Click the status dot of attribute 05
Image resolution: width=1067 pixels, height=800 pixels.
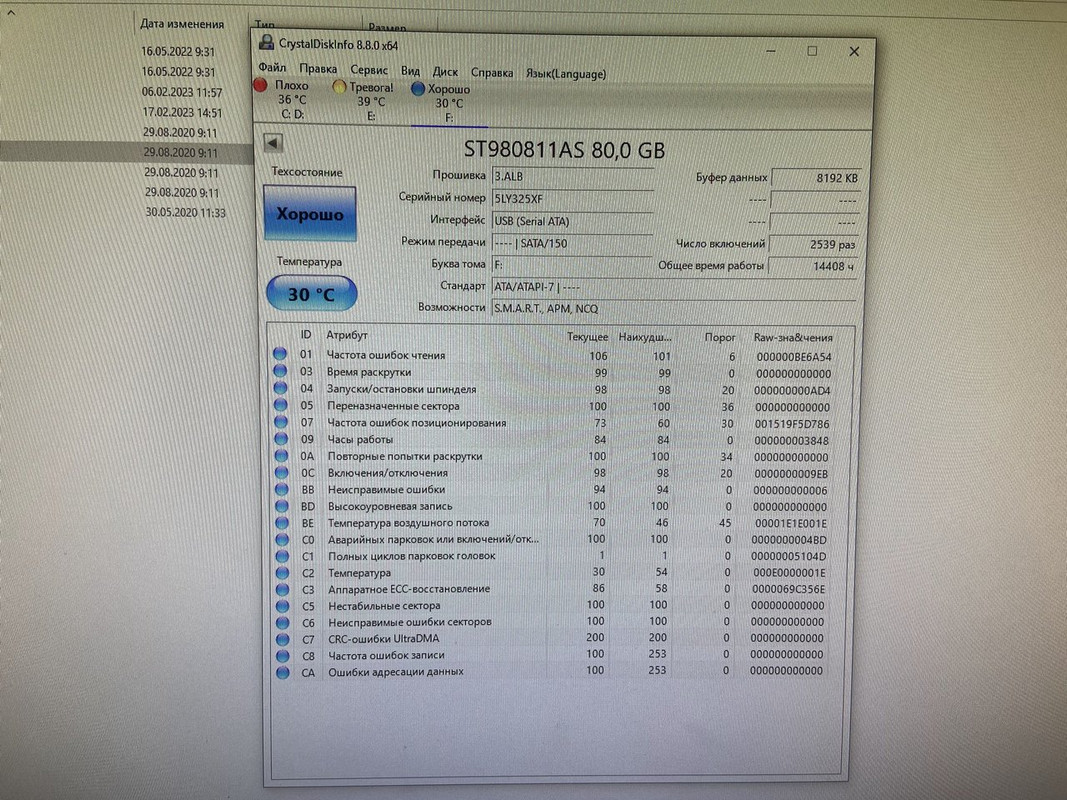280,405
